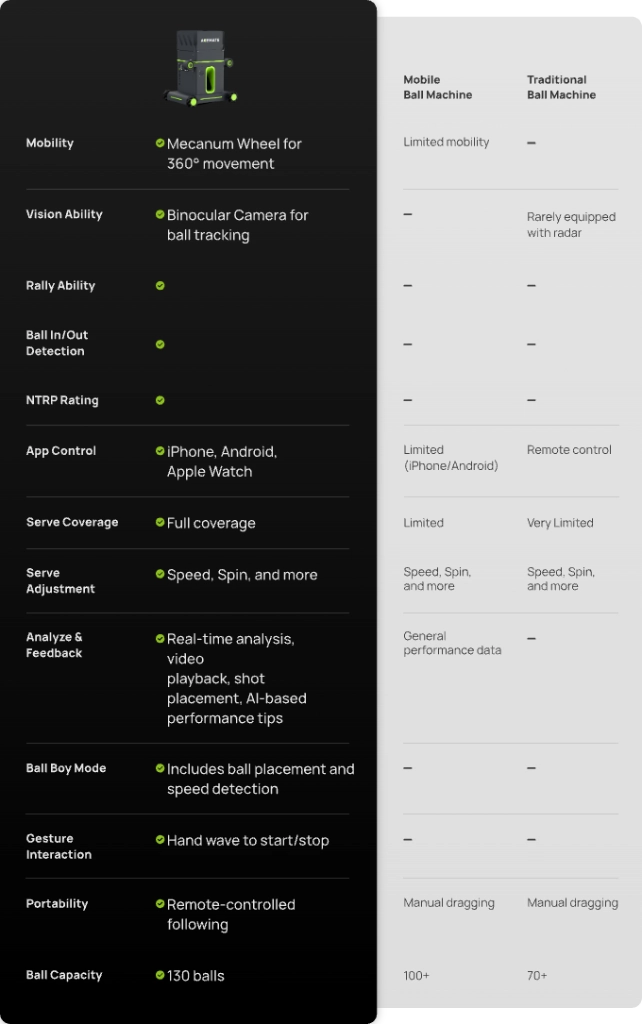Click the Gesture Interaction label
Image resolution: width=642 pixels, height=1024 pixels.
59,846
